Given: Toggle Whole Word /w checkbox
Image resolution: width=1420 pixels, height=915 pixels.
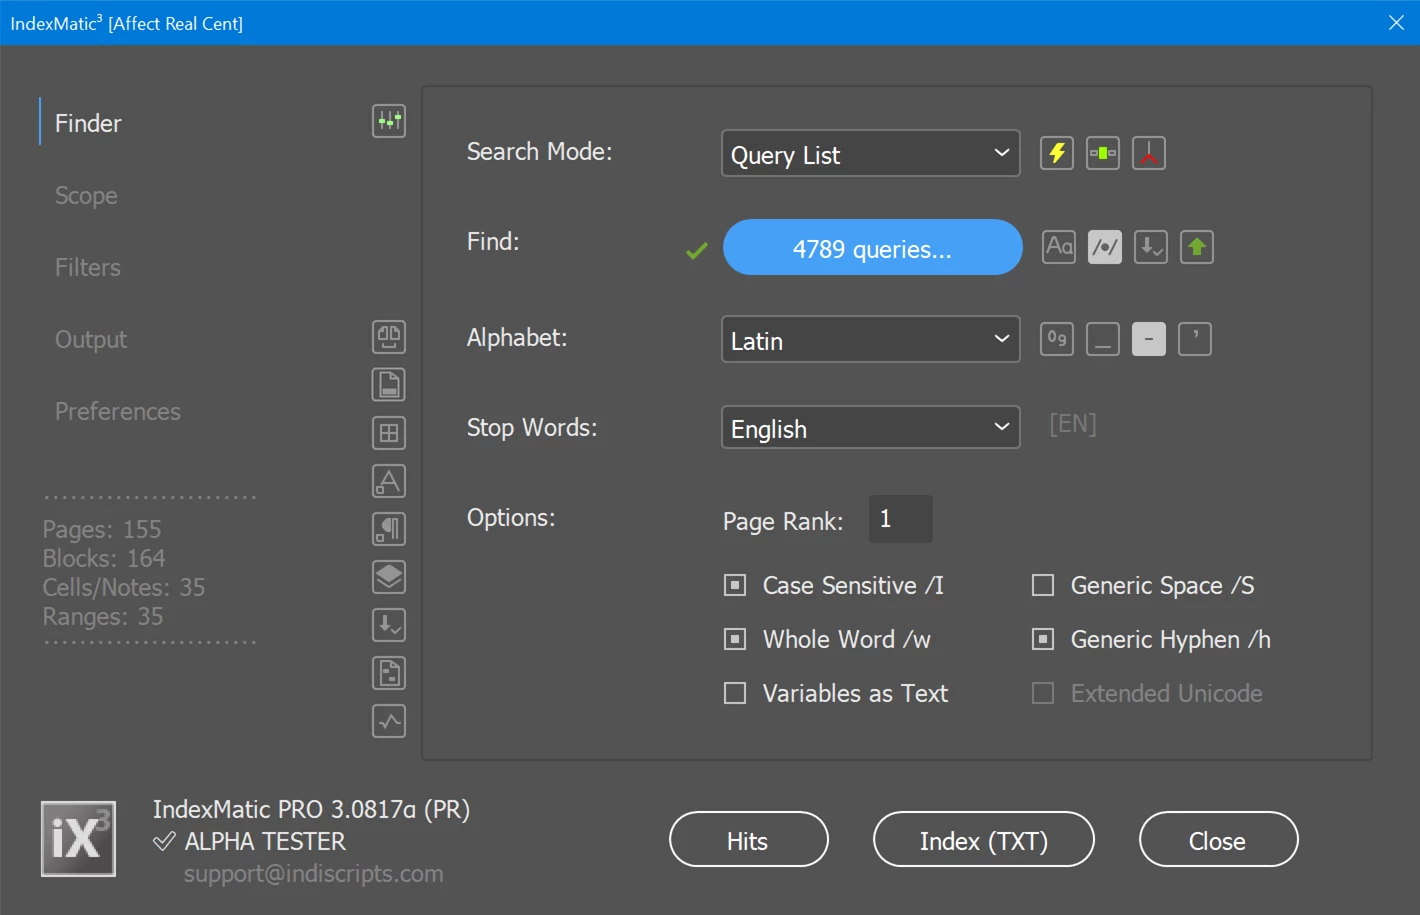Looking at the screenshot, I should coord(735,639).
